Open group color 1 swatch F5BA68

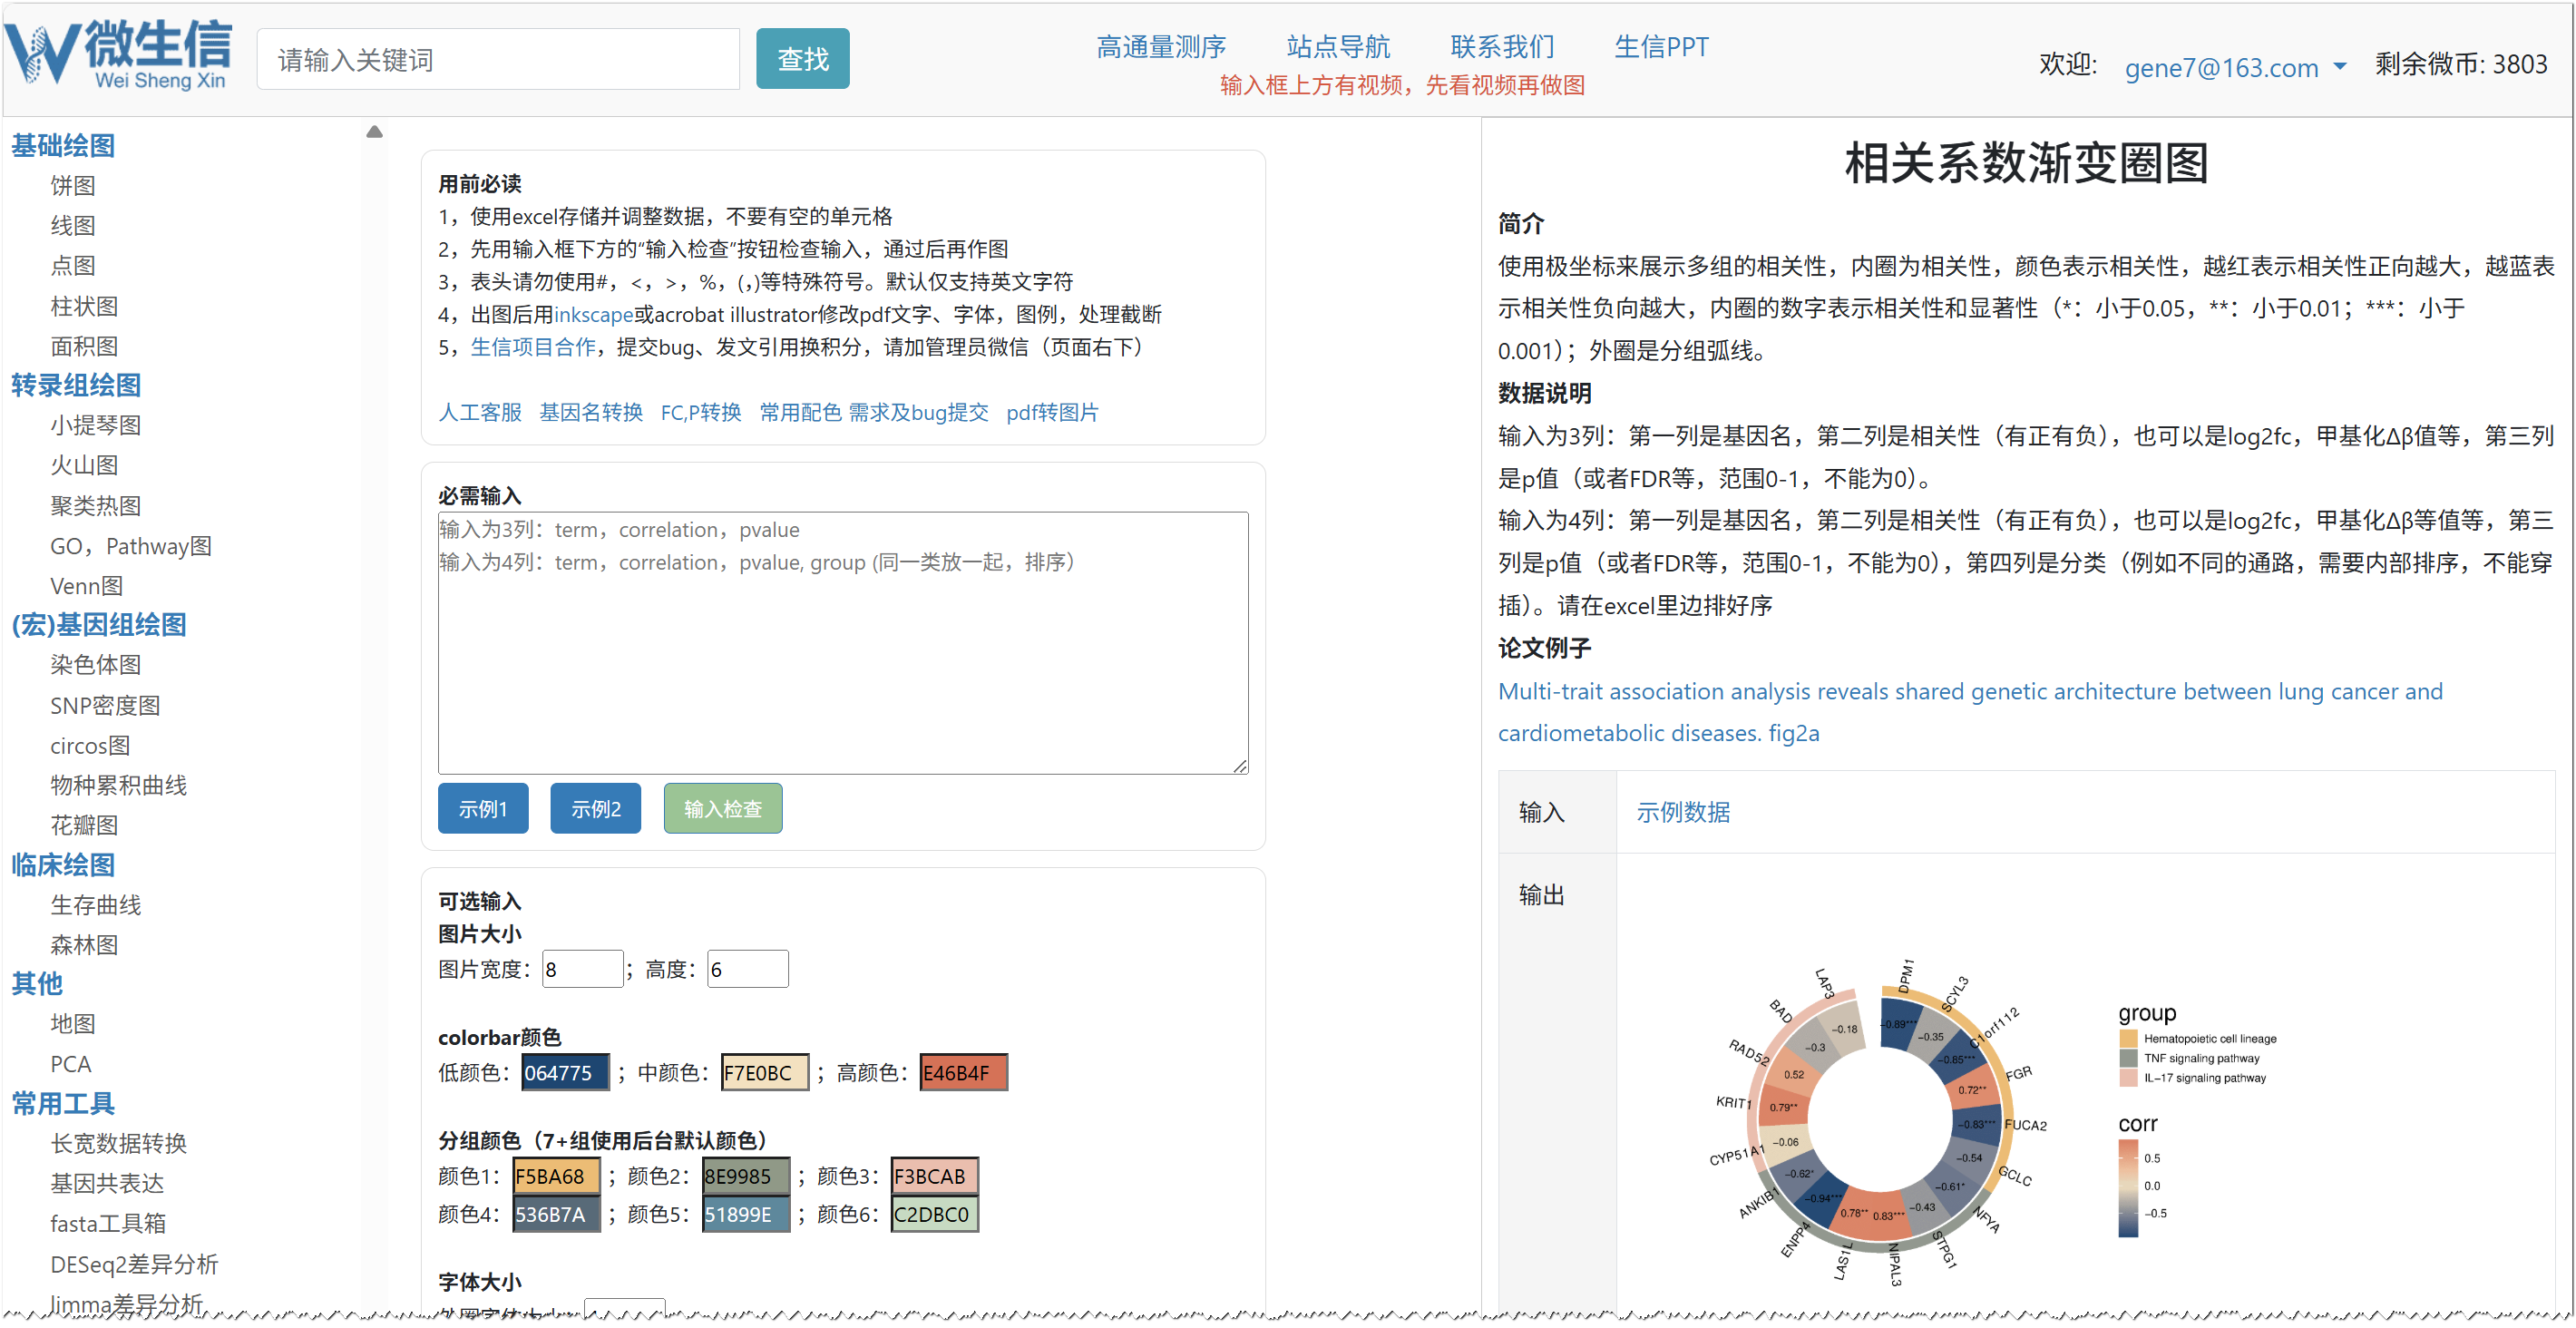click(555, 1176)
